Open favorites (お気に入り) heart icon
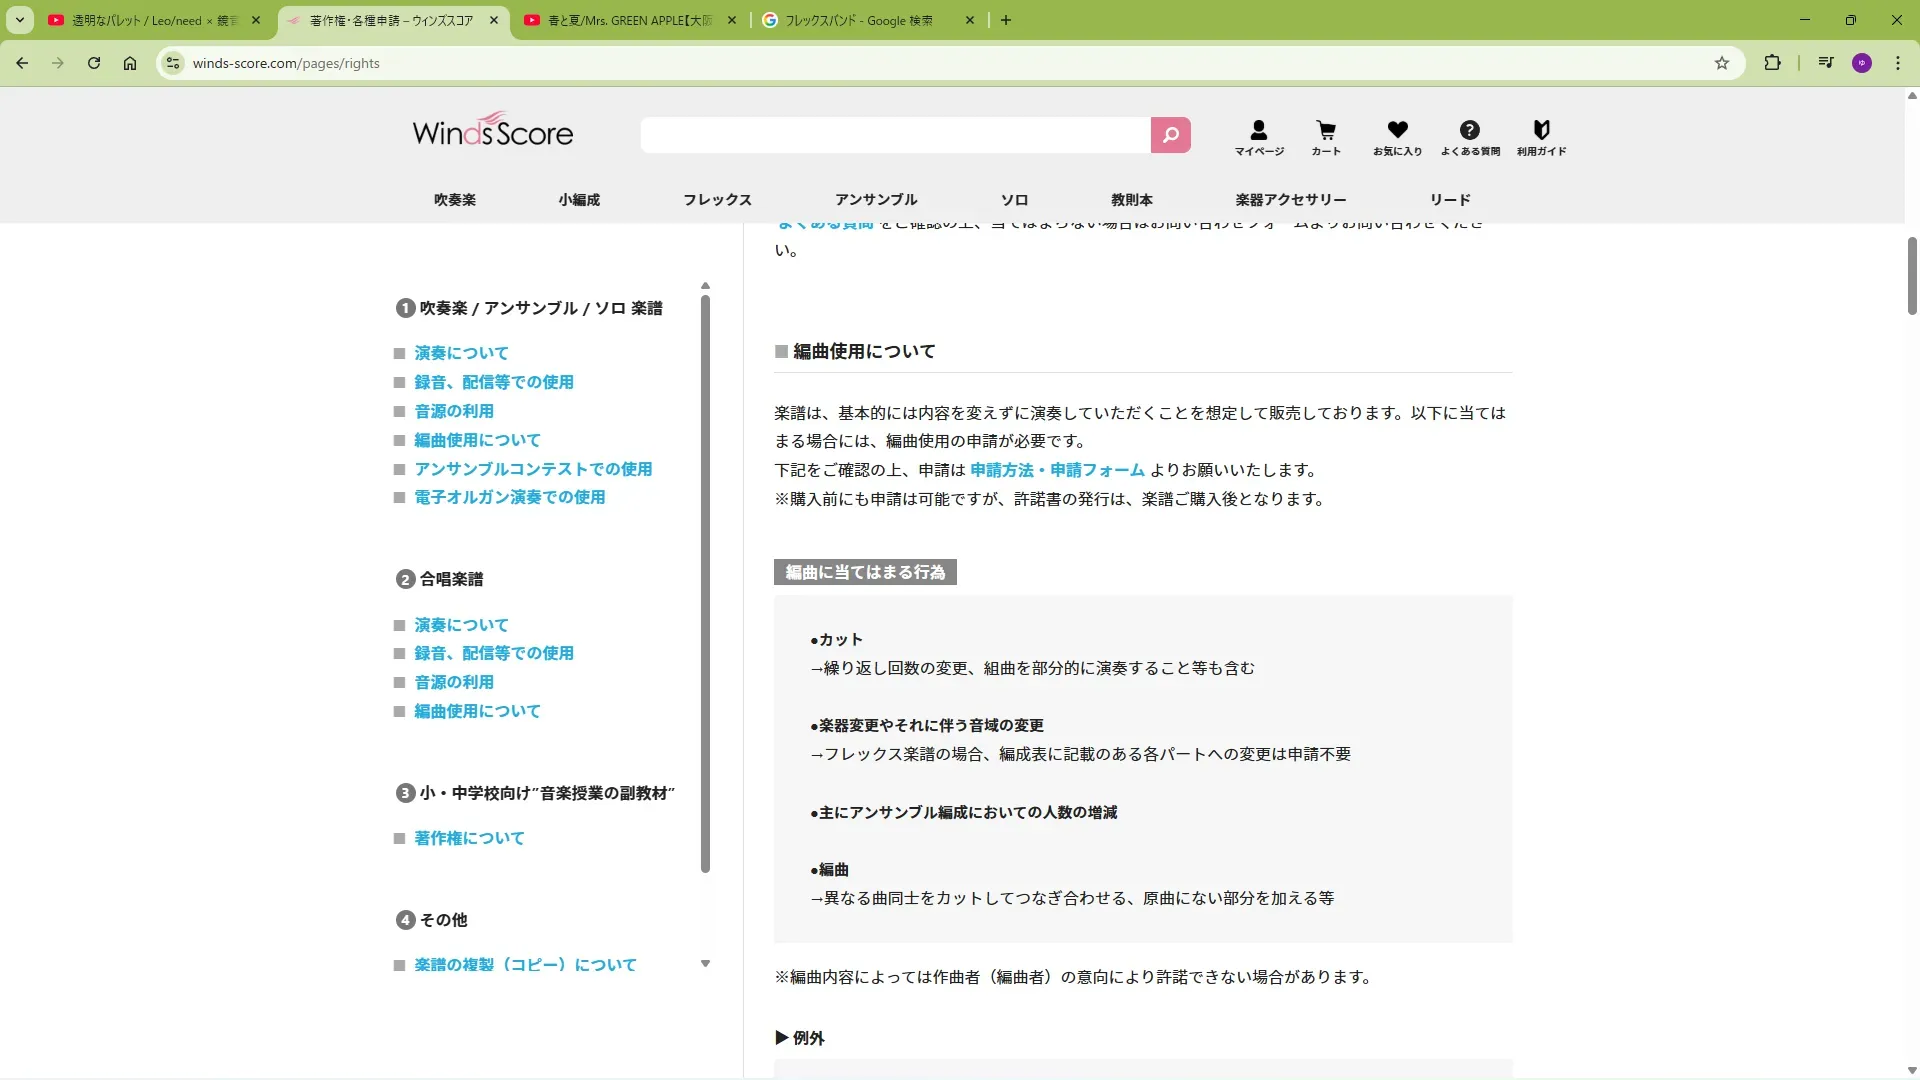This screenshot has height=1080, width=1920. pos(1397,137)
